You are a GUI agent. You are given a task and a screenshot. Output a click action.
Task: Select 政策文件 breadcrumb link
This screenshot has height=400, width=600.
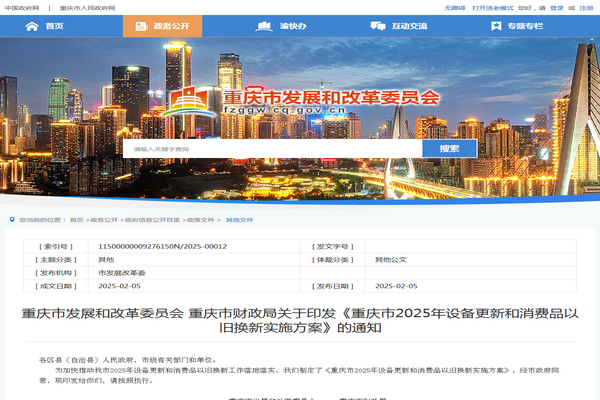[x=200, y=219]
